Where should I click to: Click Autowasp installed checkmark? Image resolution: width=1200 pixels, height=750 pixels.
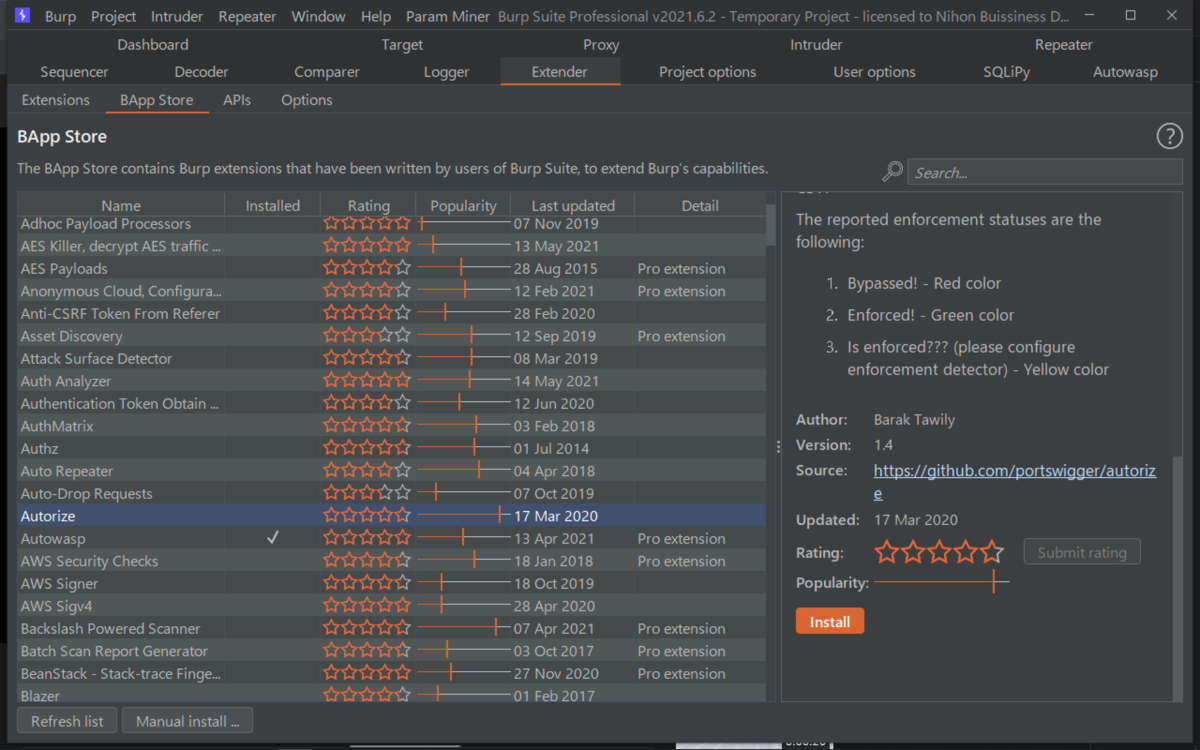click(272, 538)
